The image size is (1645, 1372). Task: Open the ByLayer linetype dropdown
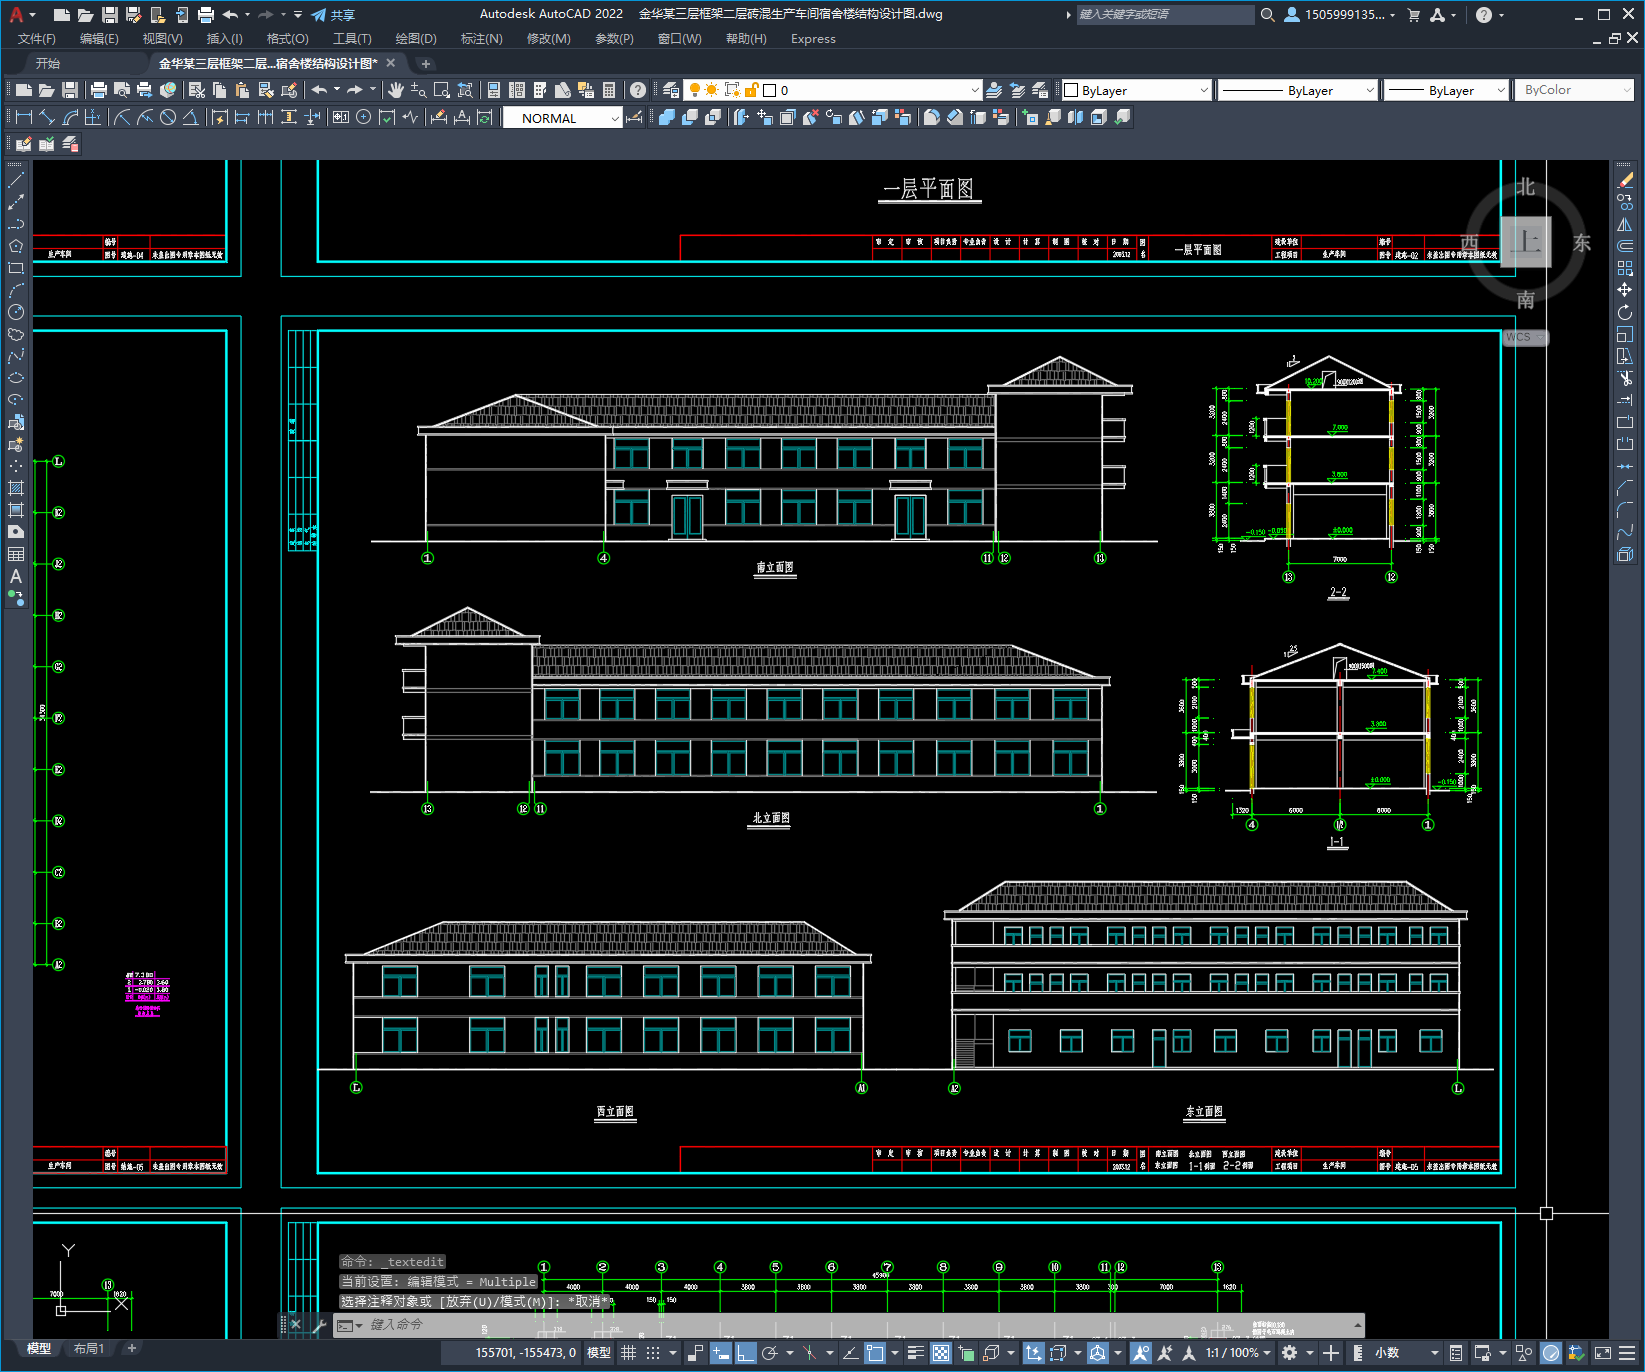coord(1299,90)
